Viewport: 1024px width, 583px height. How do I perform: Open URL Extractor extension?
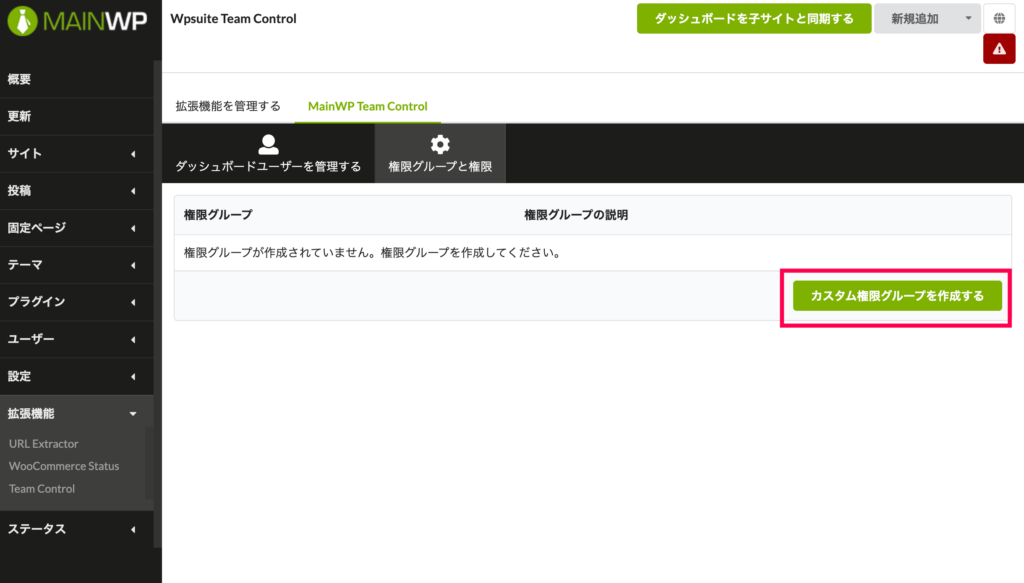44,444
